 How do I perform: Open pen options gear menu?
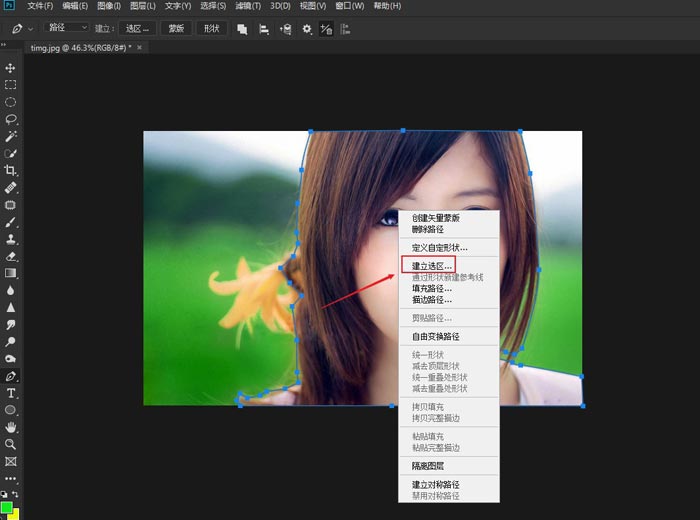307,29
